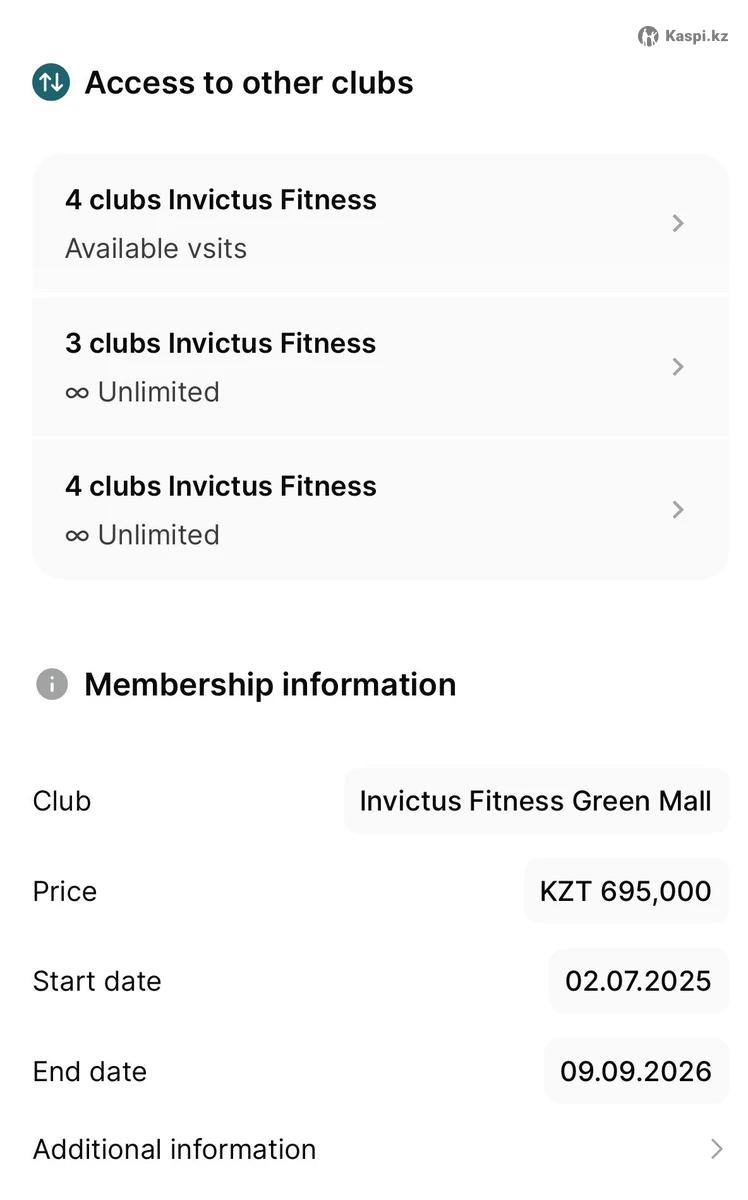The image size is (748, 1200).
Task: Click the info icon beside Membership information
Action: [x=52, y=684]
